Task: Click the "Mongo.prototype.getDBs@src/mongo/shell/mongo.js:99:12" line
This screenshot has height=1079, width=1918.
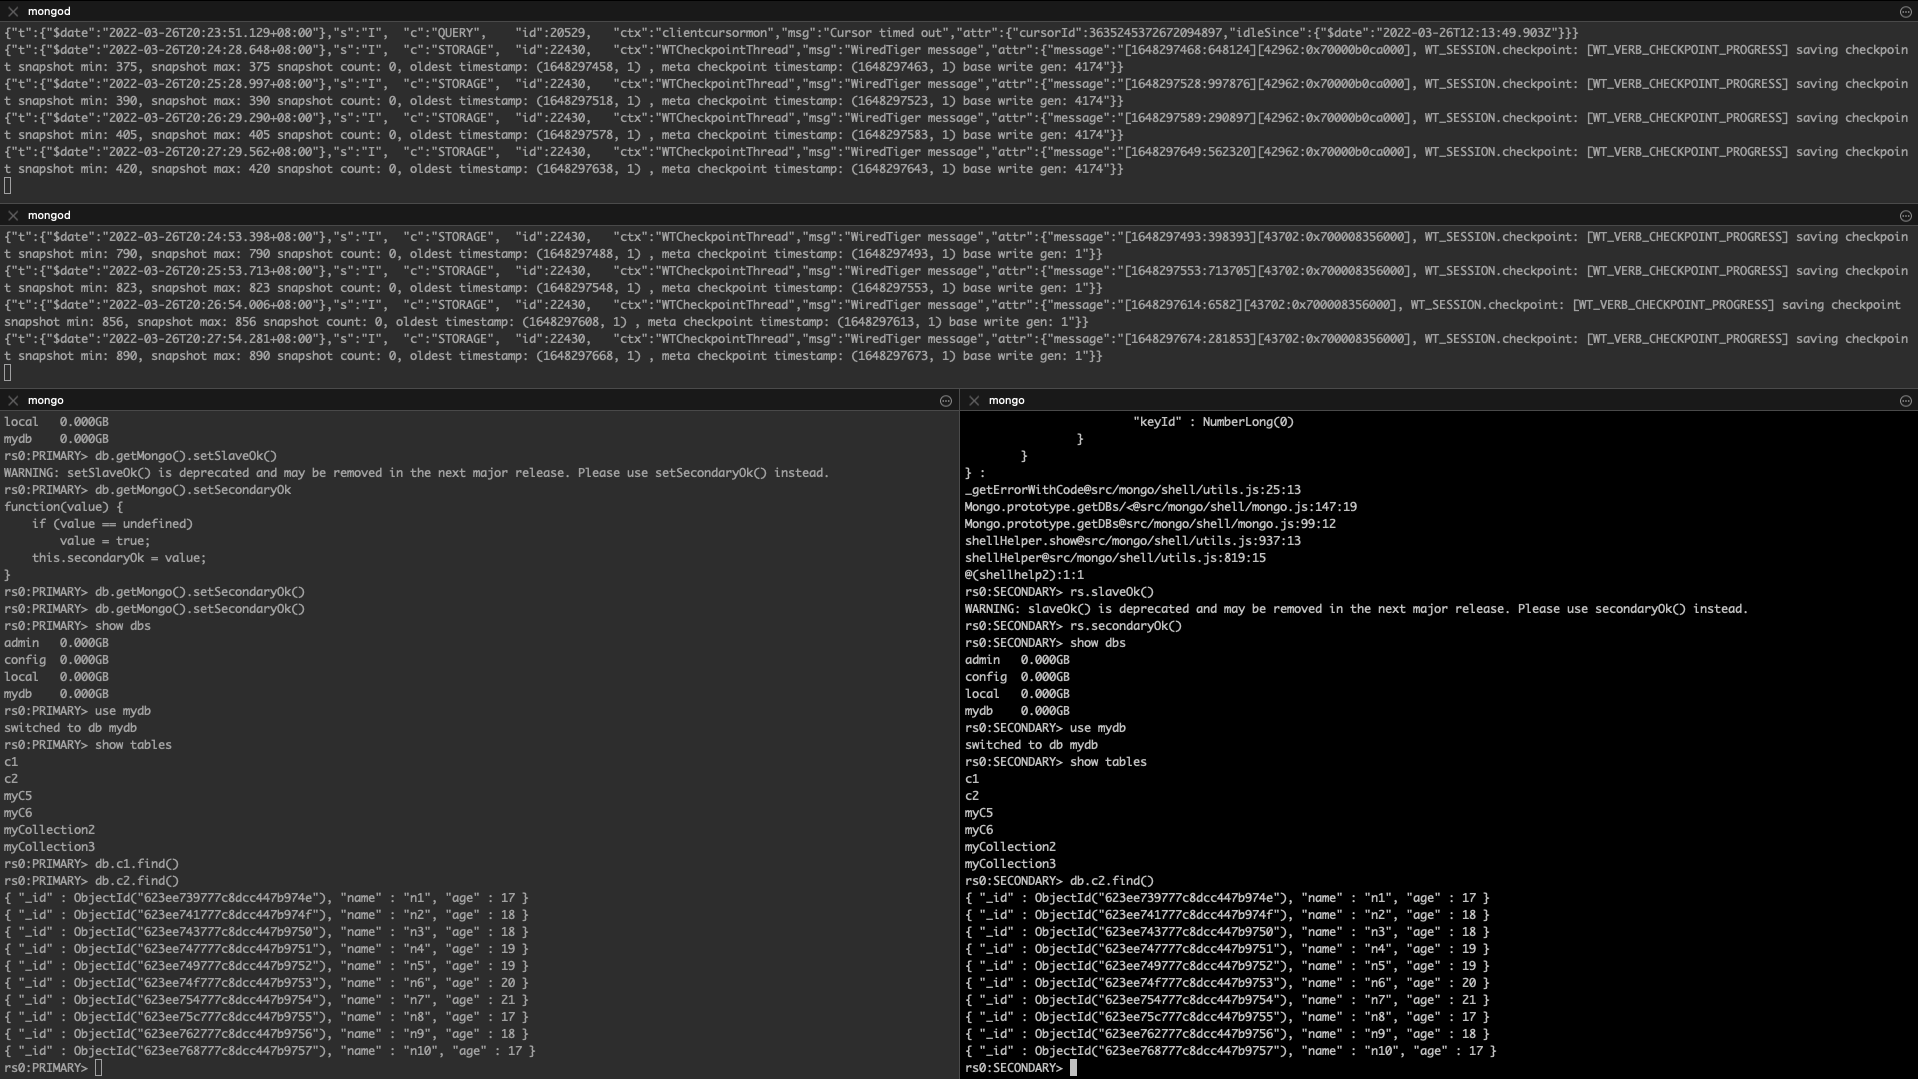Action: click(x=1150, y=524)
